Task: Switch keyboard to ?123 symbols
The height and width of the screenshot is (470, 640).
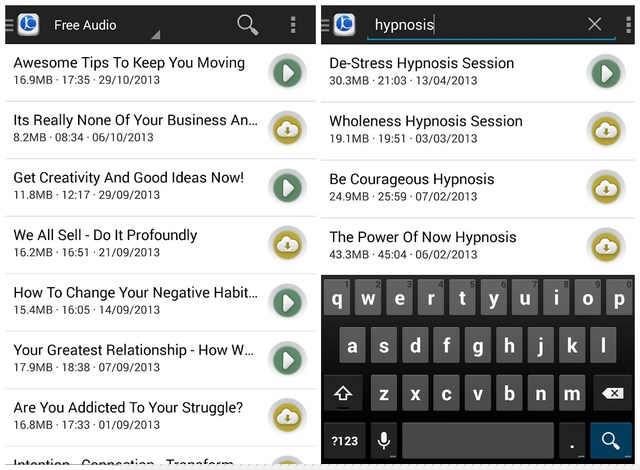Action: tap(344, 441)
